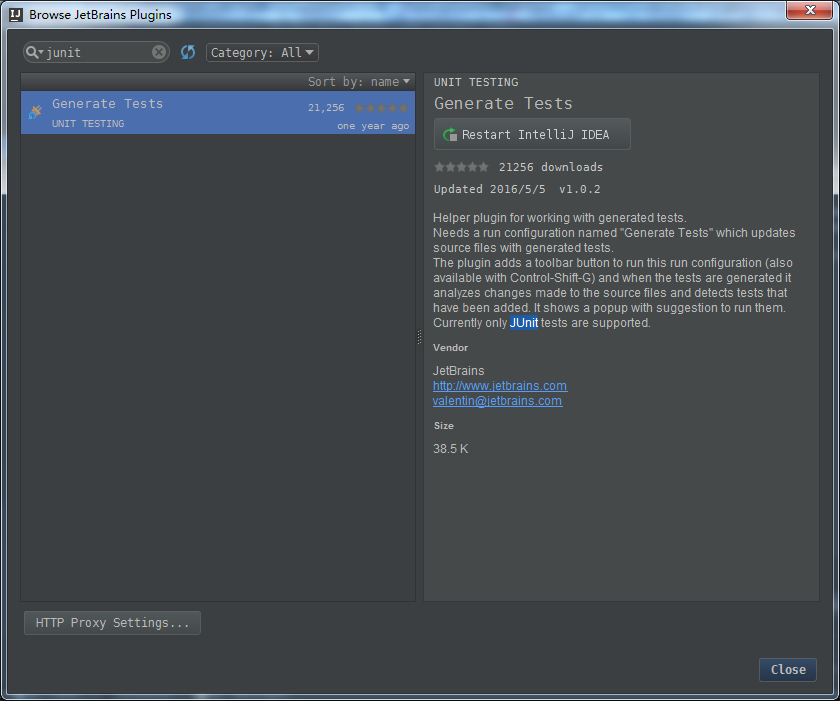
Task: Click the IntelliJ icon in title bar
Action: (16, 14)
